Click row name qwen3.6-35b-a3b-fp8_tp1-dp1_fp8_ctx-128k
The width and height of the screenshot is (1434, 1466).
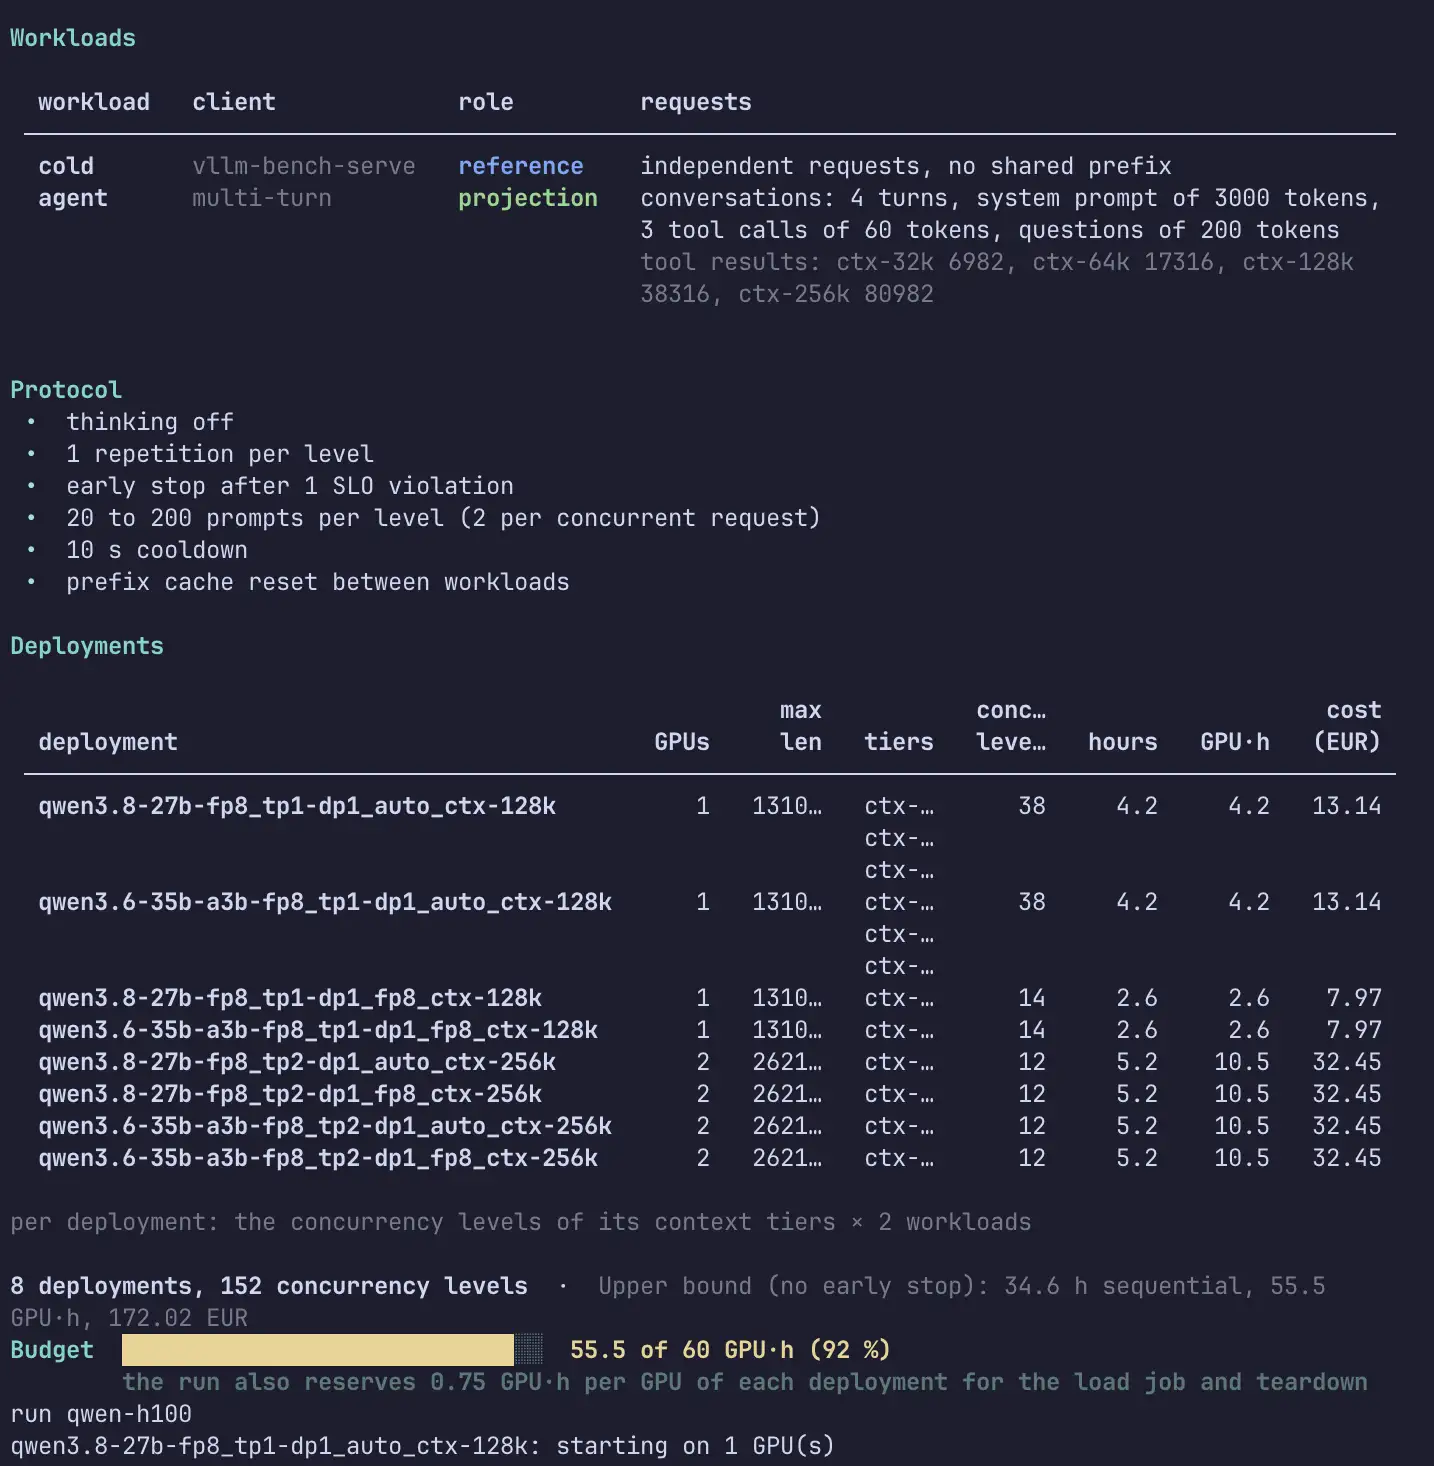[318, 1030]
